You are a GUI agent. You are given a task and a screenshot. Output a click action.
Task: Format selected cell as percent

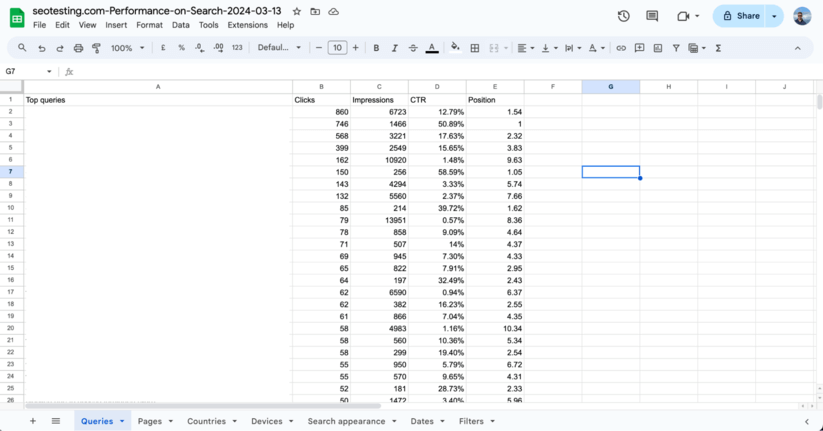pos(181,48)
